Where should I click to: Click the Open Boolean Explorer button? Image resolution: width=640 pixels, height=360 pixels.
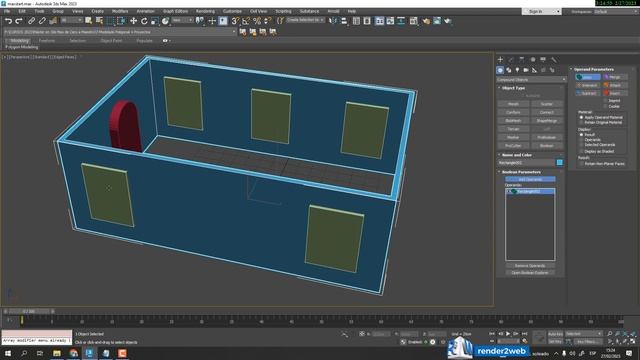[x=530, y=273]
